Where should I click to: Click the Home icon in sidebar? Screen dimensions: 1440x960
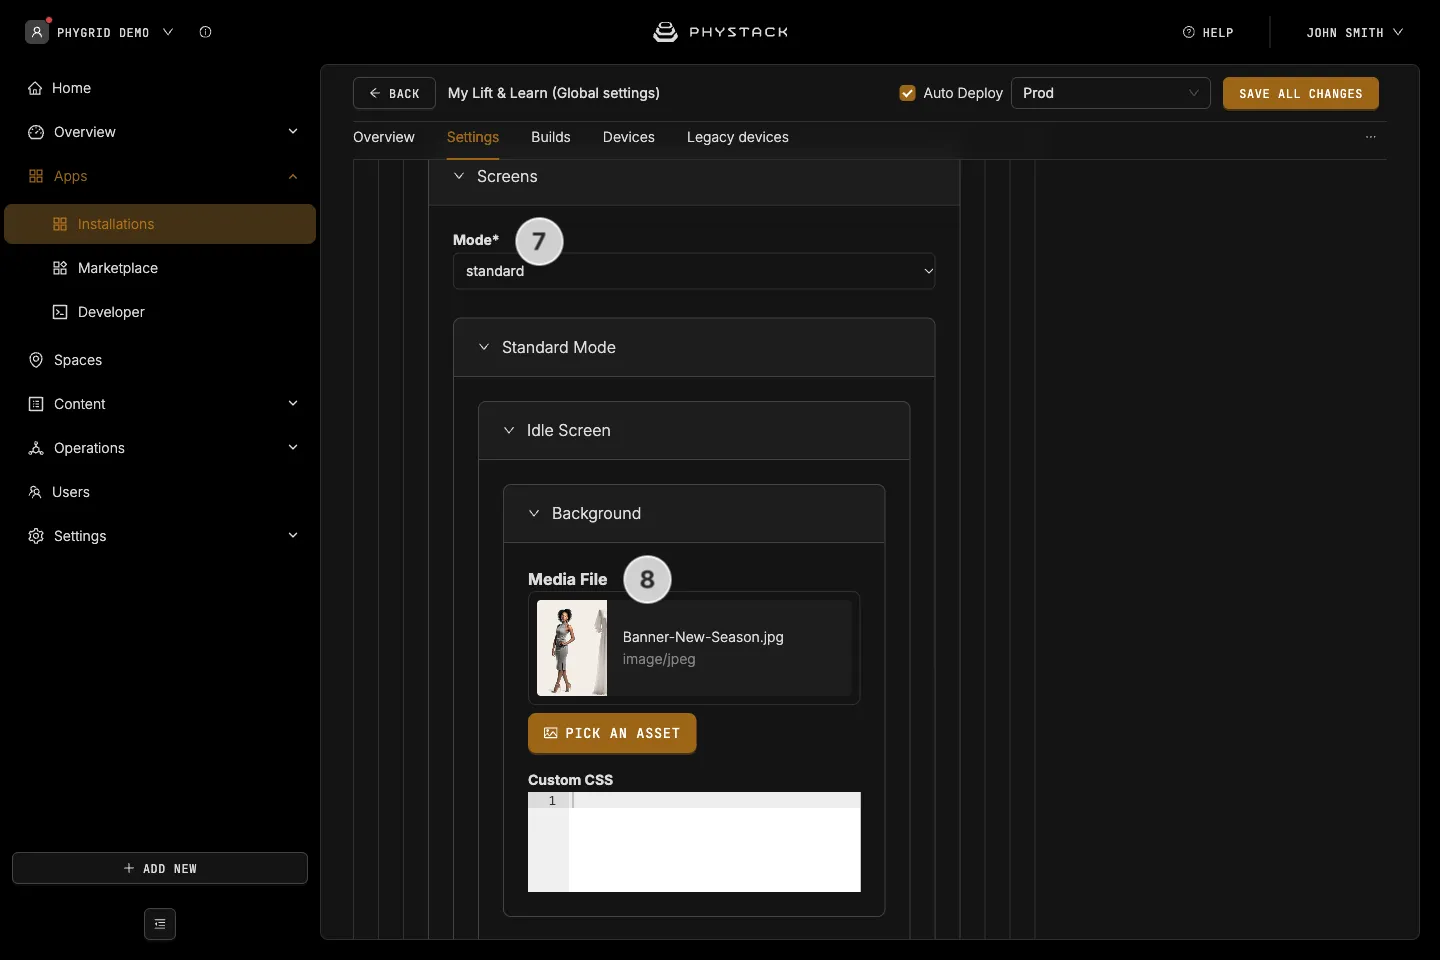click(35, 88)
